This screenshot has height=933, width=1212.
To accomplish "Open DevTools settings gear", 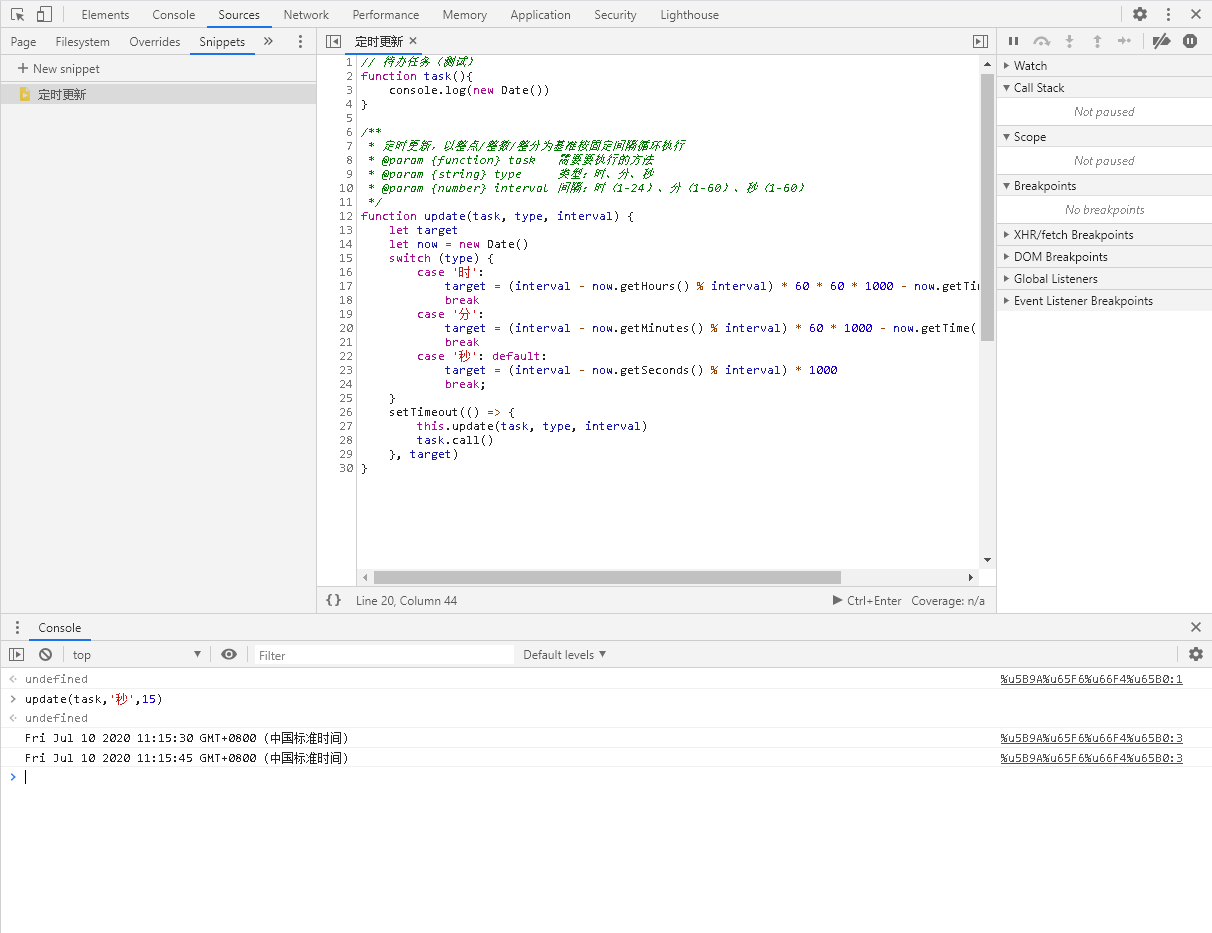I will [x=1140, y=14].
